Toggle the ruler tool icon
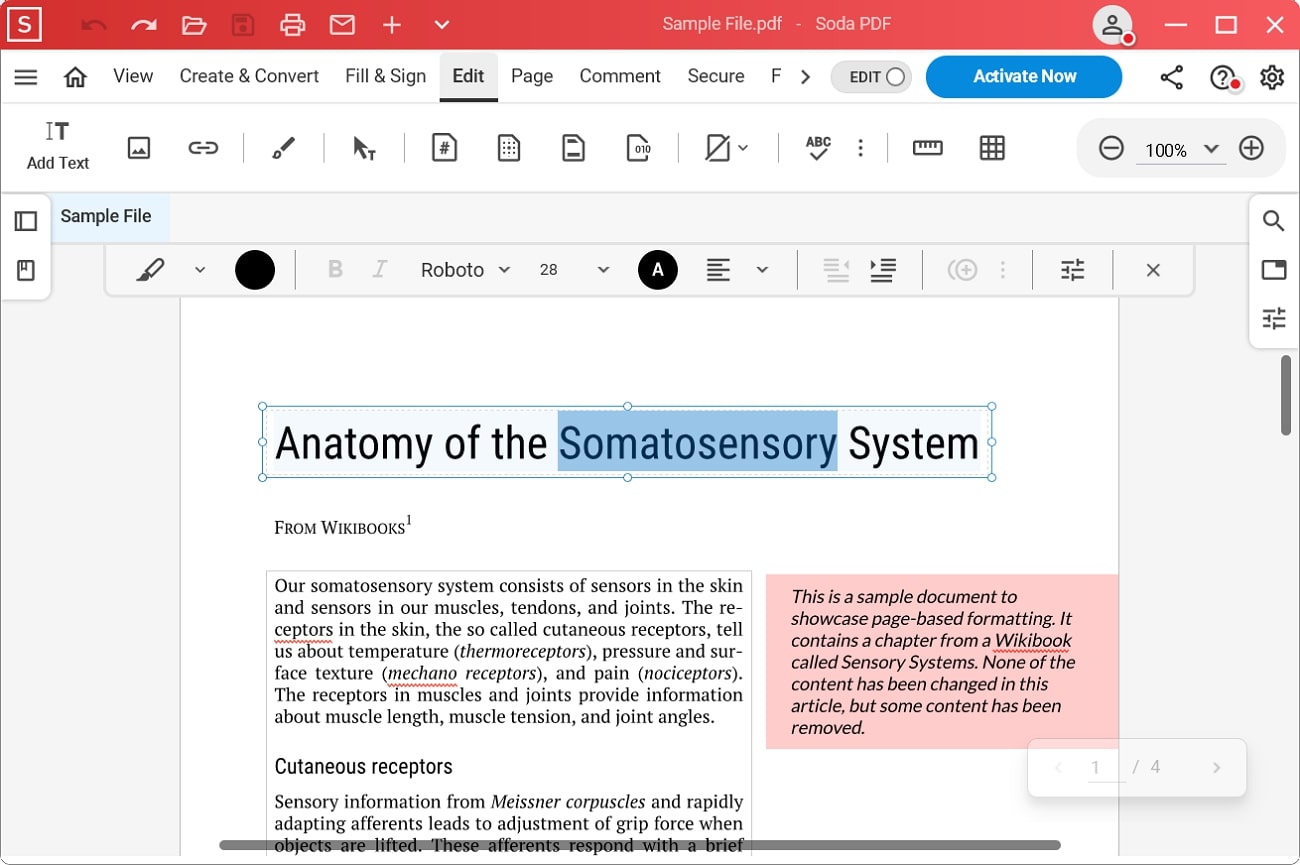 (928, 148)
